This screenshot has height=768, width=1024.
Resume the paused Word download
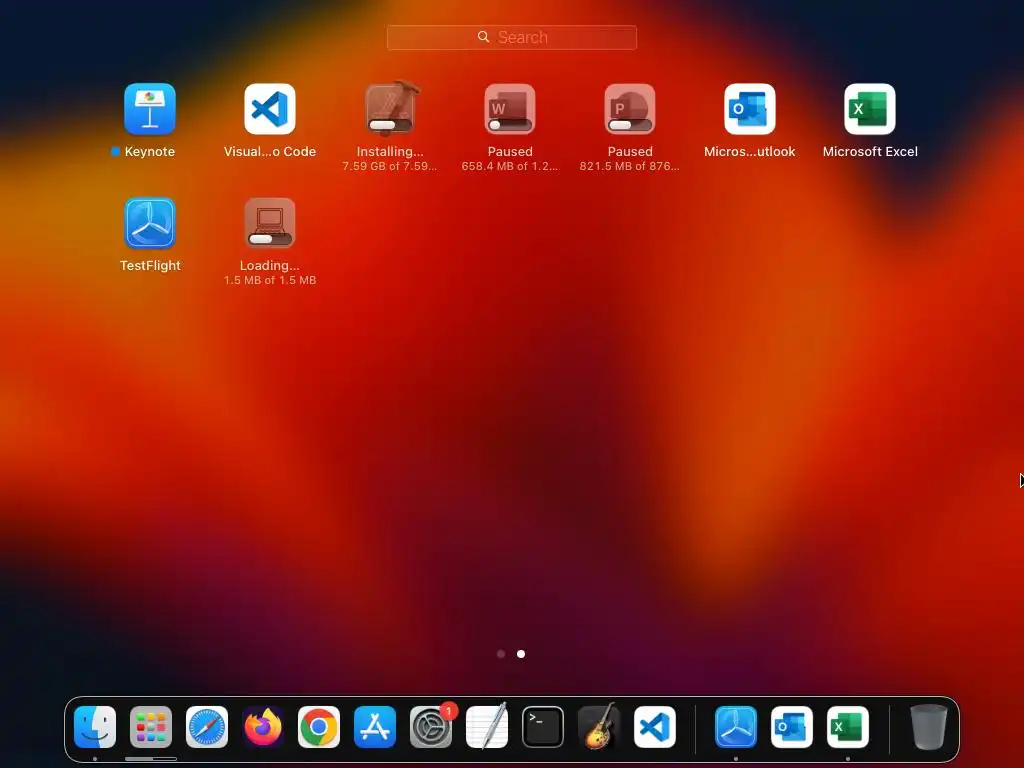coord(510,108)
